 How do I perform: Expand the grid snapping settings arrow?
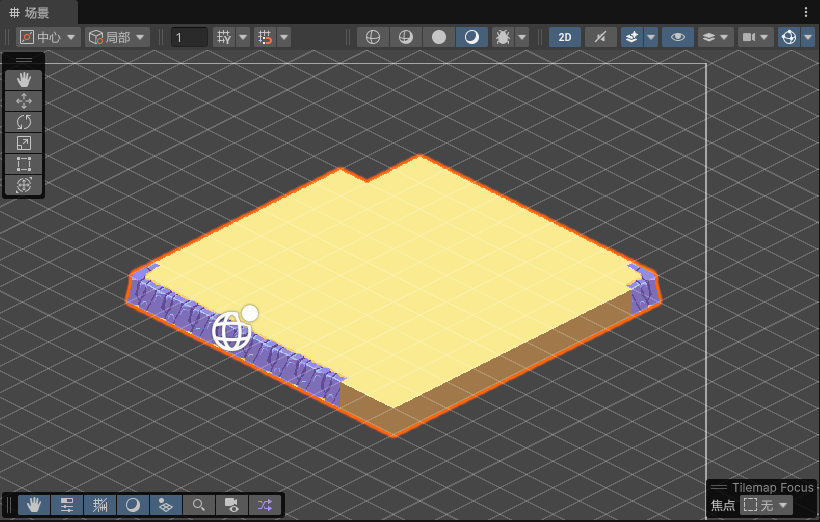point(284,37)
